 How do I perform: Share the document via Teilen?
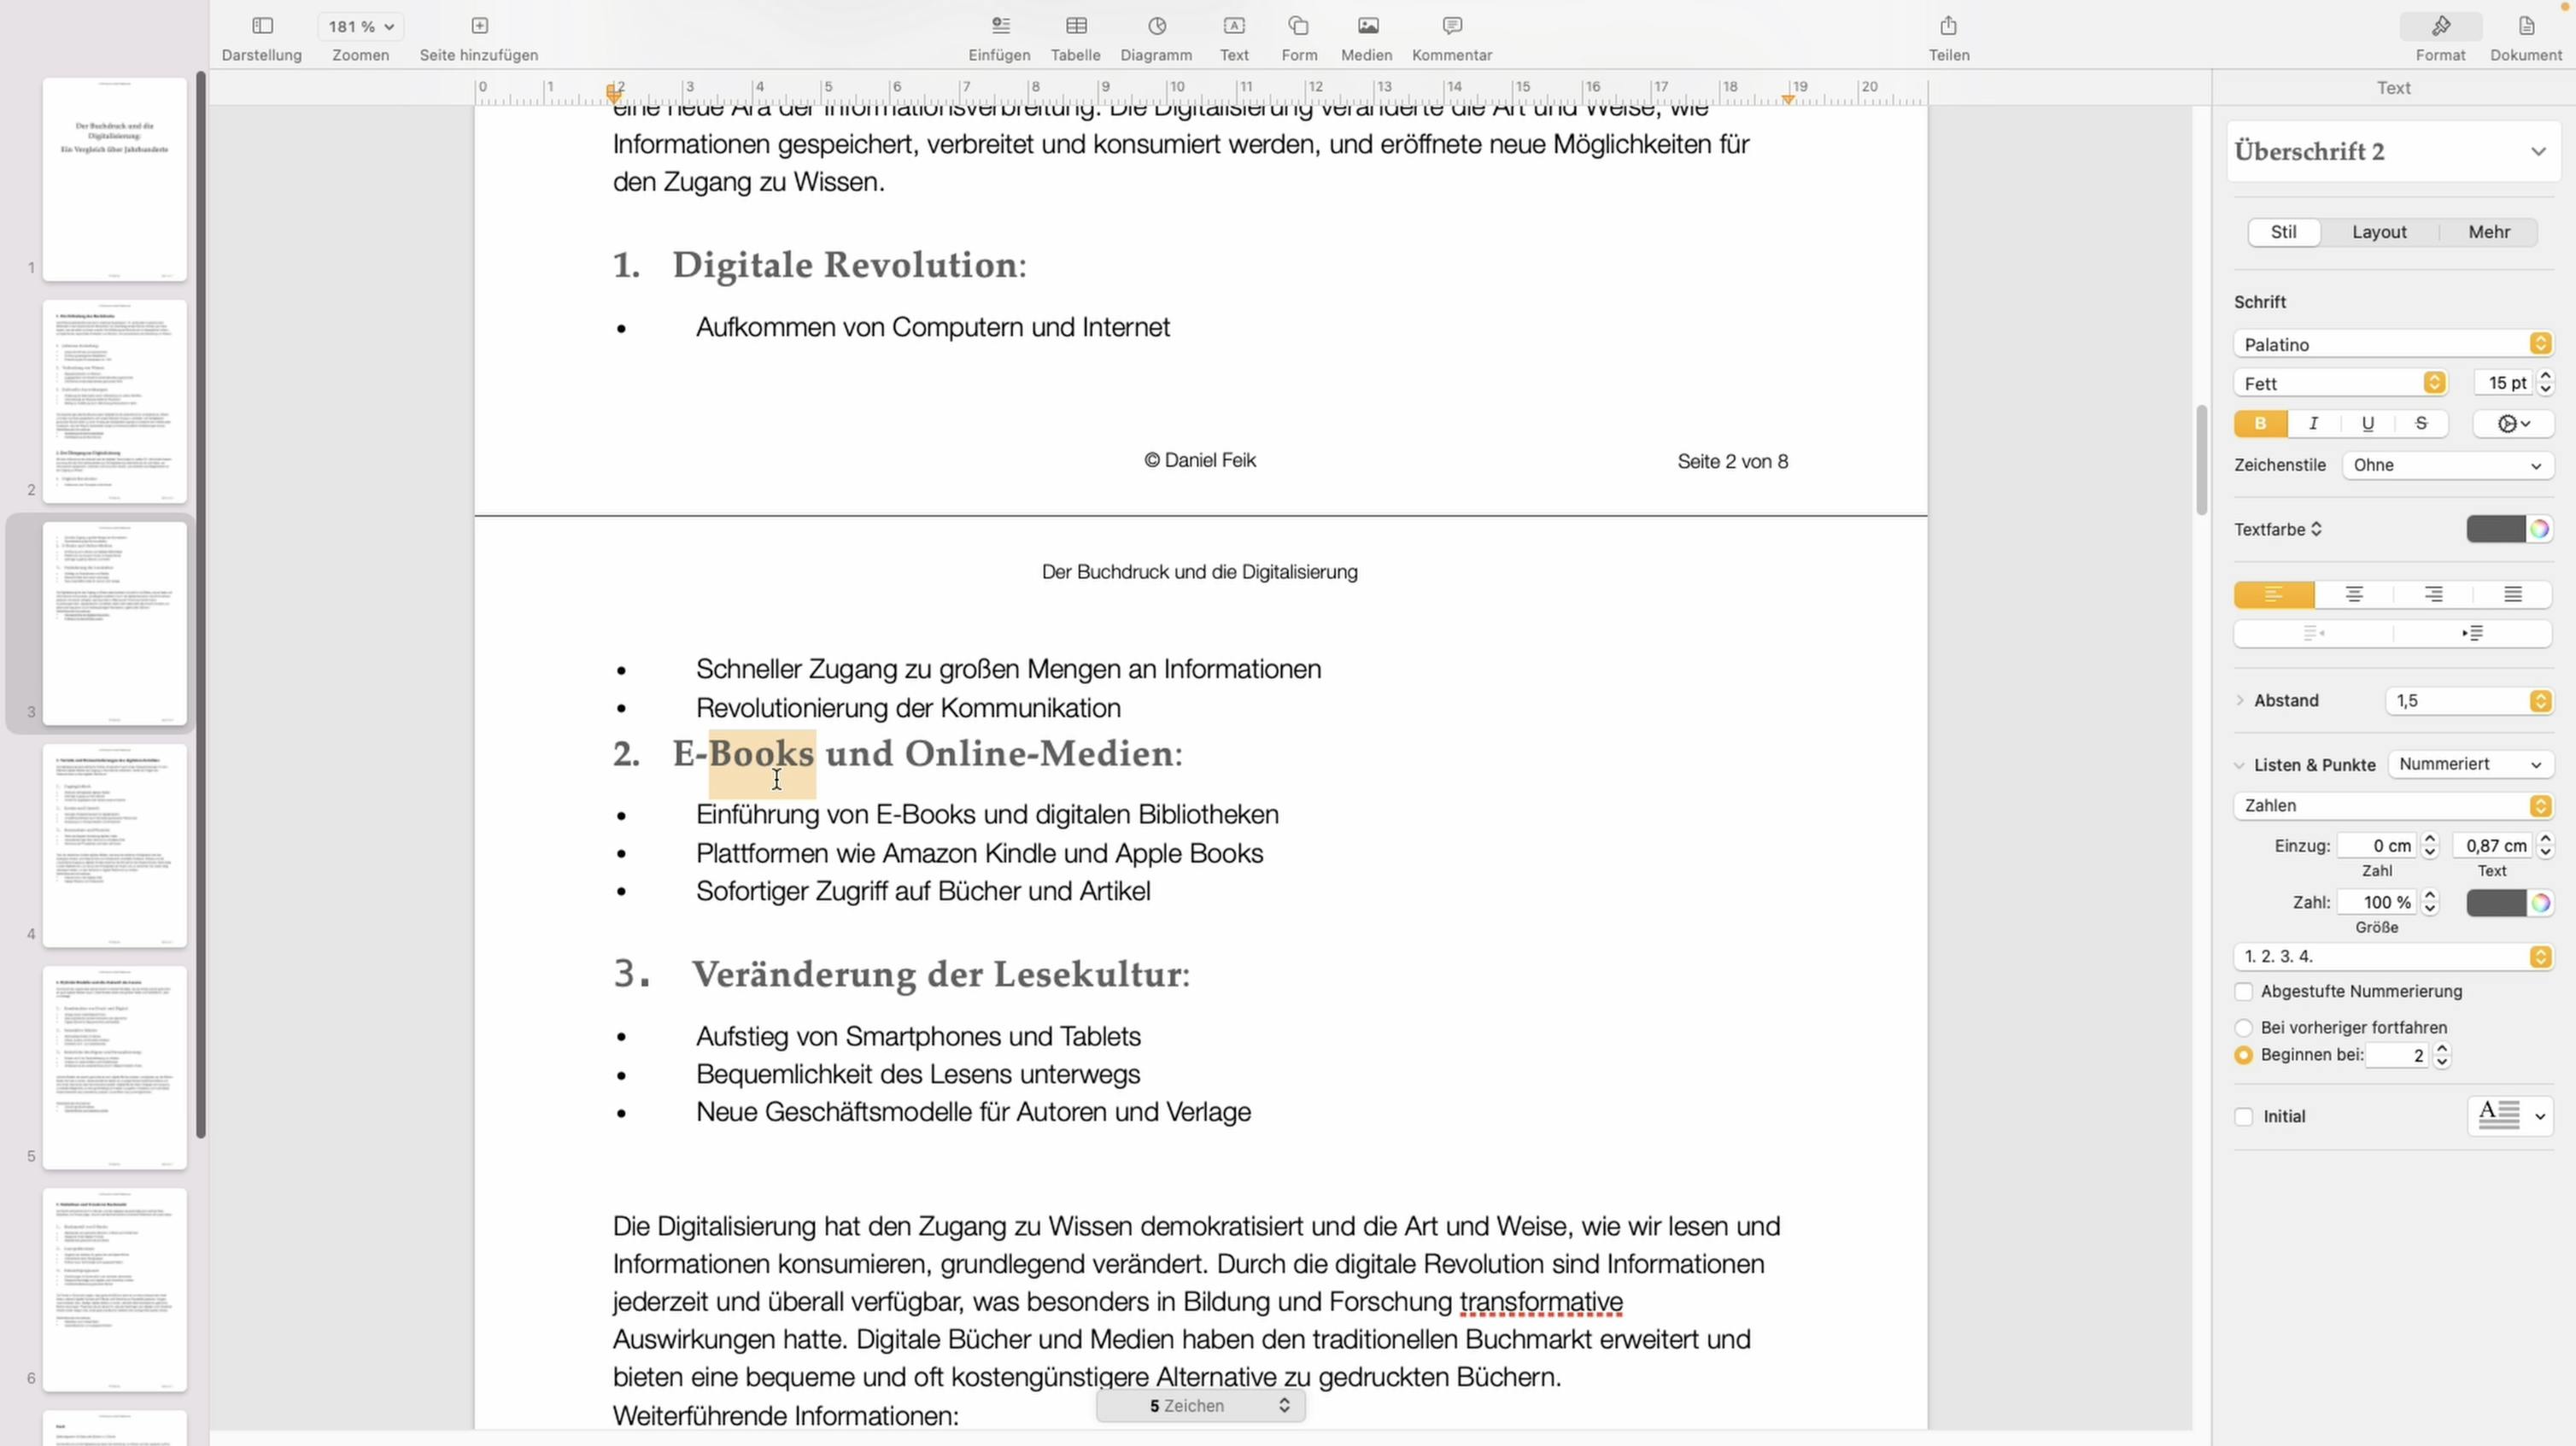pos(1947,37)
